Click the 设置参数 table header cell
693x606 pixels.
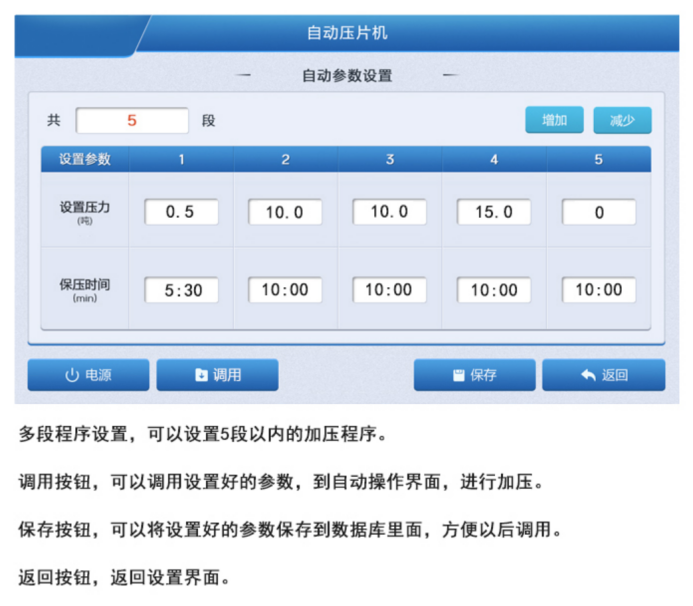tap(85, 160)
